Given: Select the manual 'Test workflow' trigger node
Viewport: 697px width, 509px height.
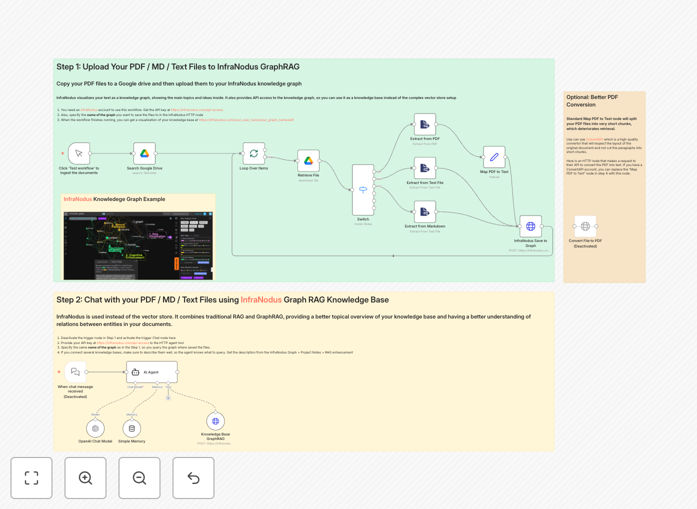Looking at the screenshot, I should tap(79, 153).
